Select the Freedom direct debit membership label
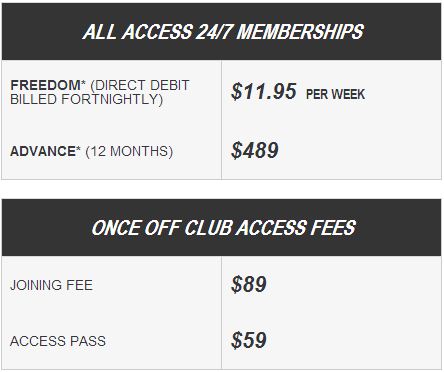This screenshot has width=444, height=372. tap(100, 92)
